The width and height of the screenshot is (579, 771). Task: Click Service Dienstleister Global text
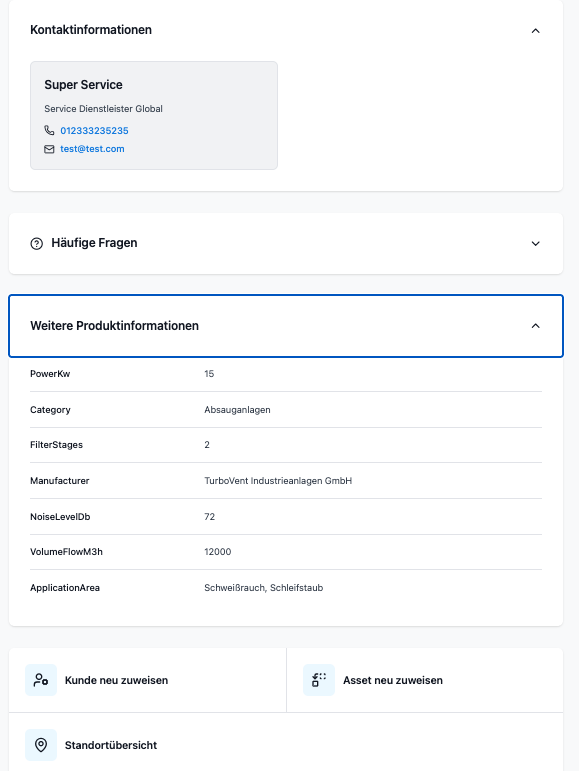[103, 109]
